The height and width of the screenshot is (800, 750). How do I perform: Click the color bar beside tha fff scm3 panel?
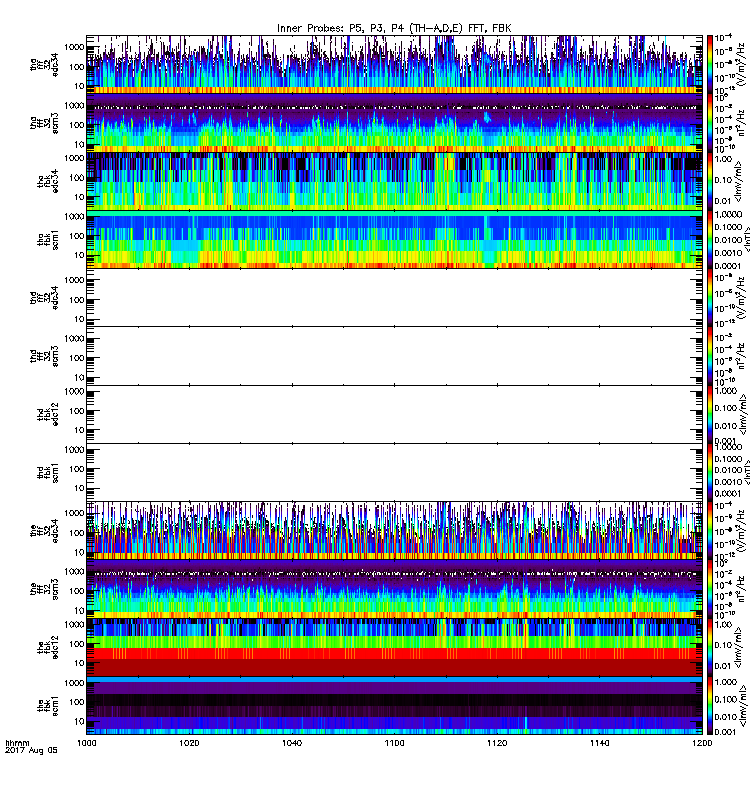(x=710, y=123)
